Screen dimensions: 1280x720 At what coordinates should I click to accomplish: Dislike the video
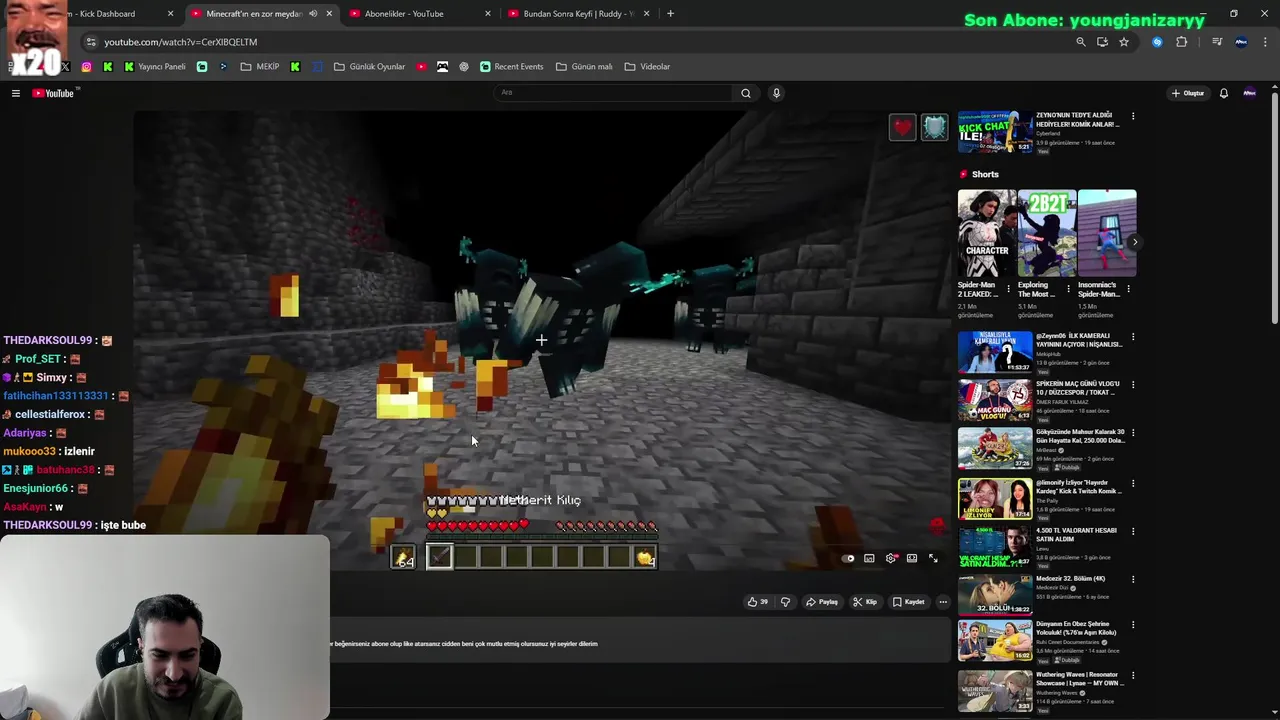pos(785,602)
